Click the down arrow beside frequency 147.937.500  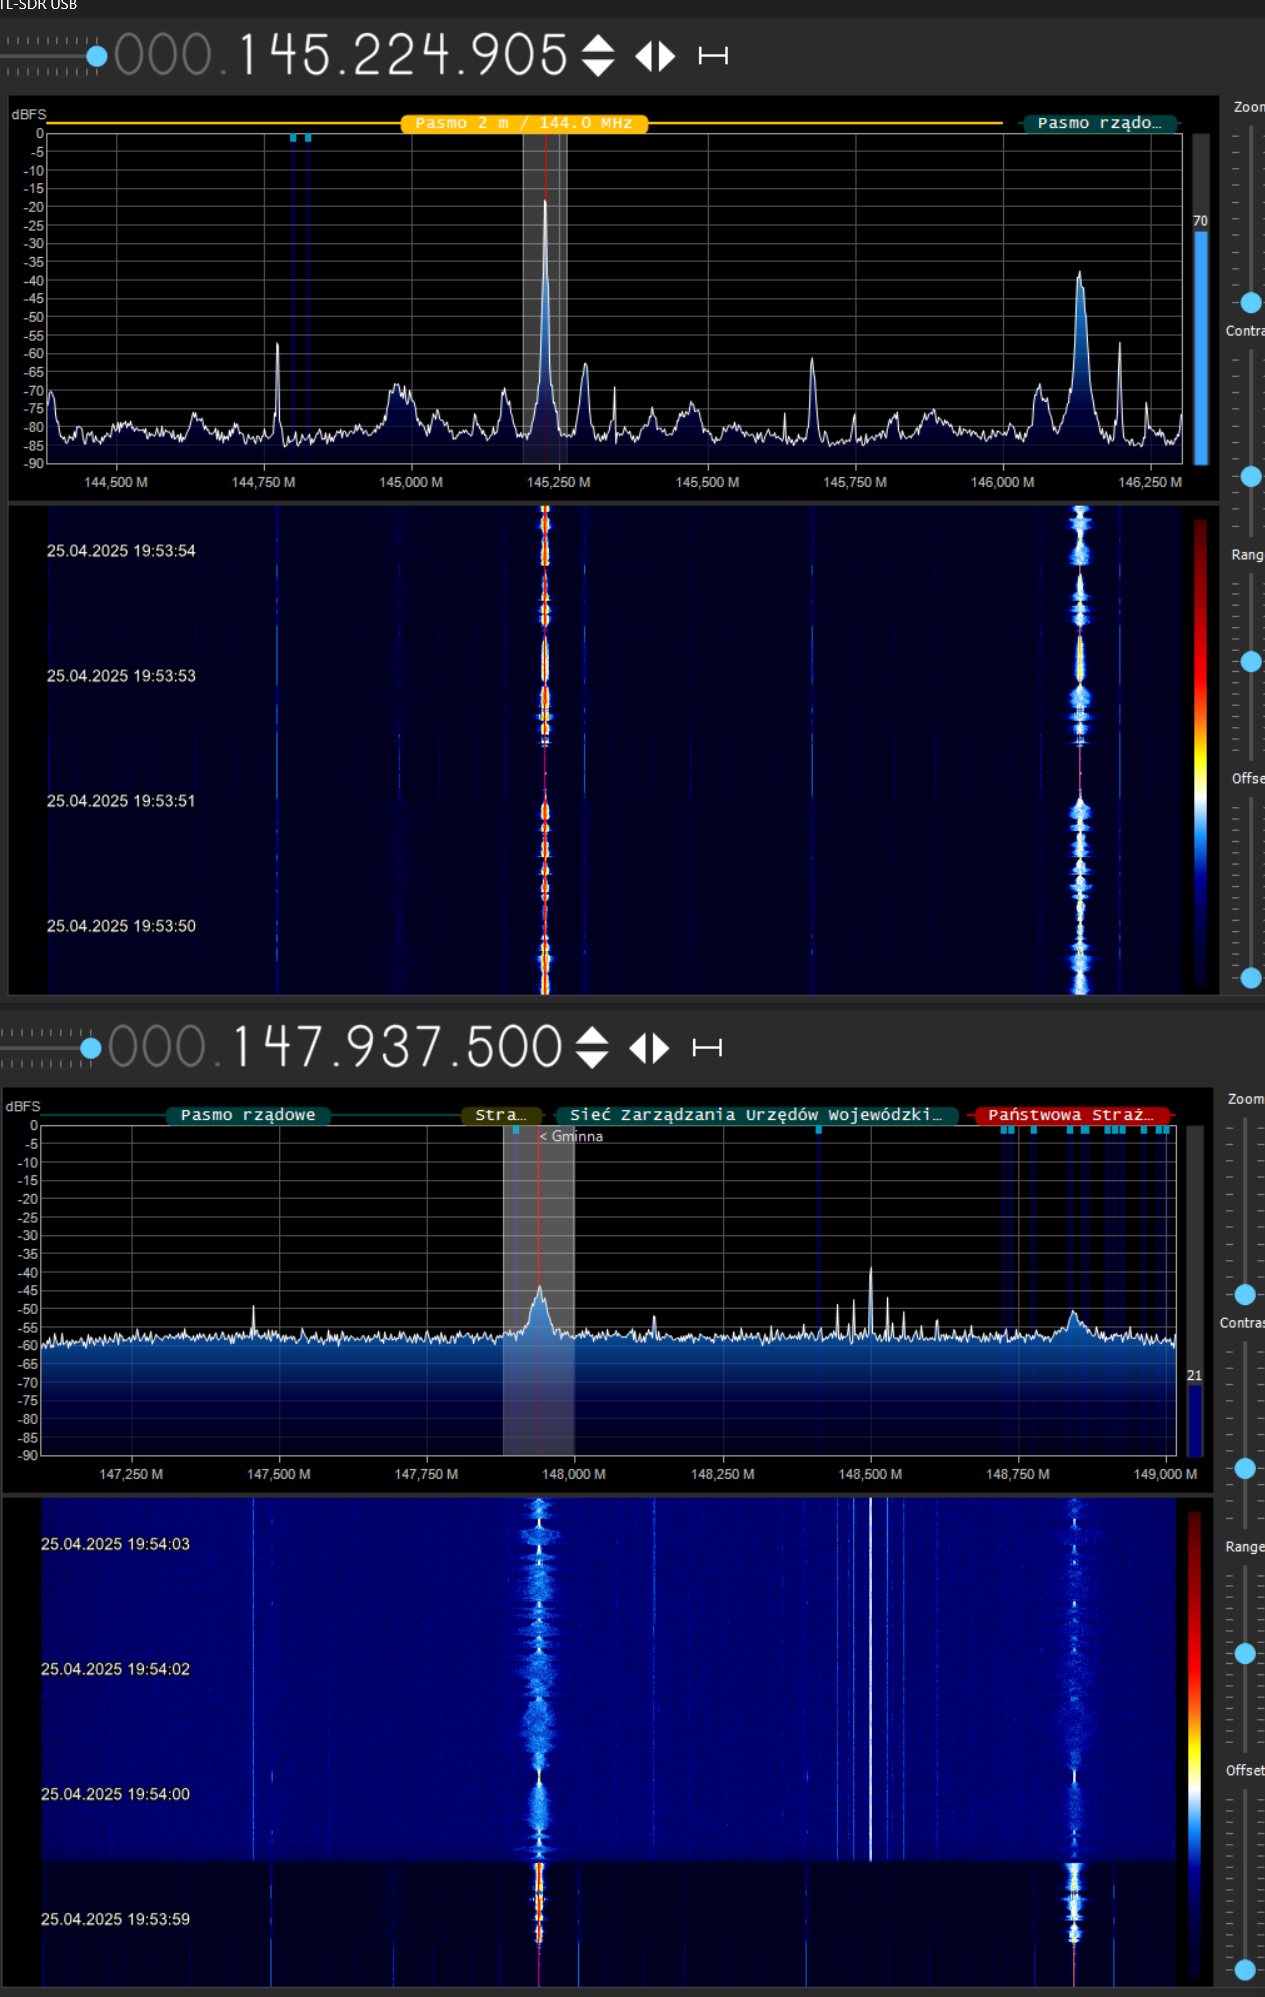pos(592,1060)
